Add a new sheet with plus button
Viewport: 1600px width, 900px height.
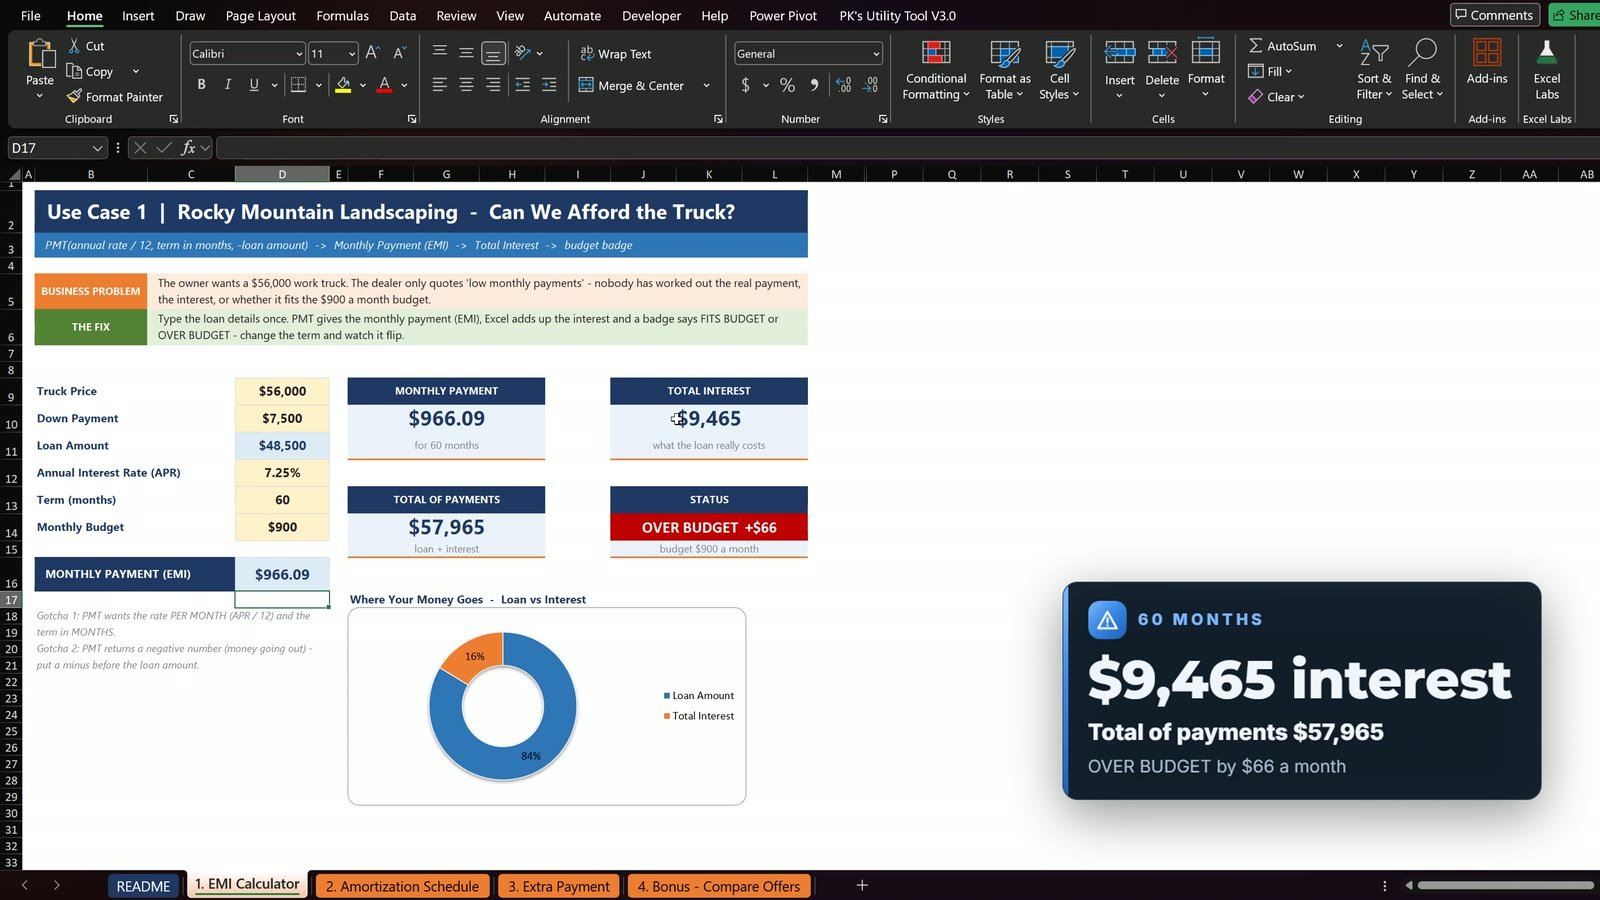862,885
